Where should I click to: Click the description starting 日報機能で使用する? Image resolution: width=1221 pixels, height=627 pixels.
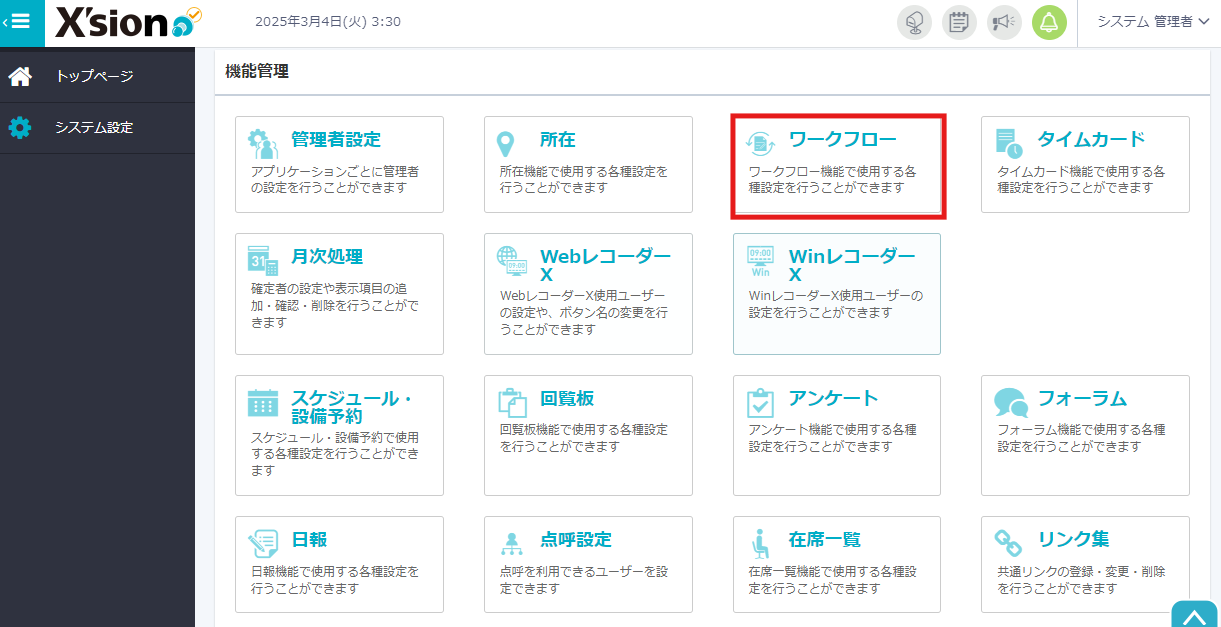point(335,580)
